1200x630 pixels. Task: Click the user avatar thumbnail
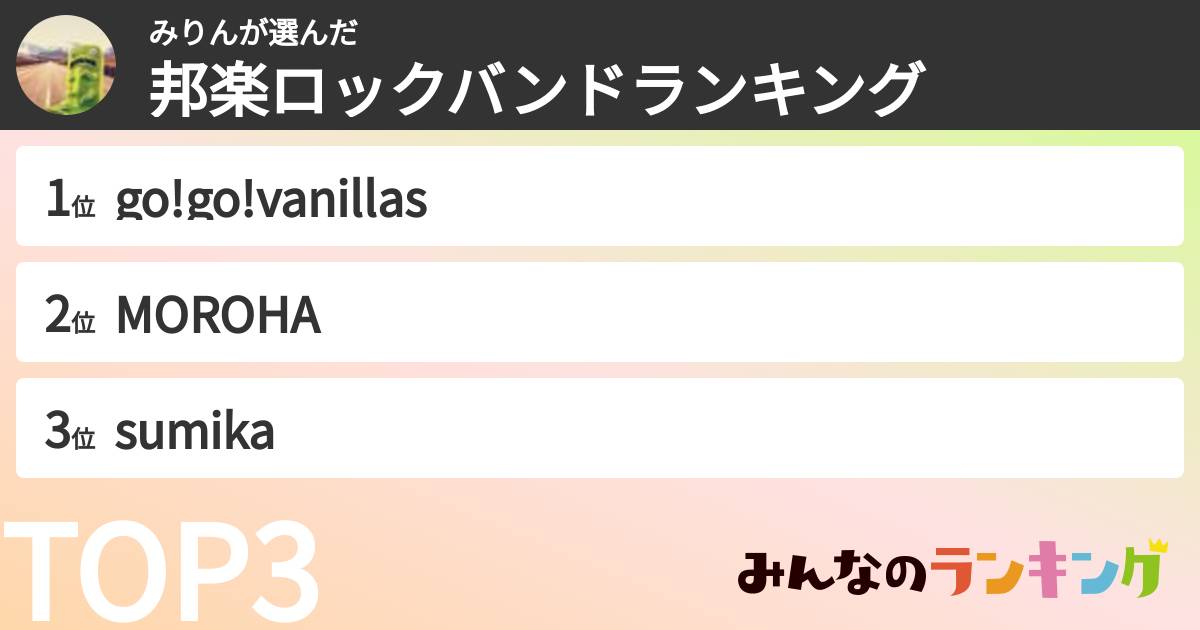(66, 66)
